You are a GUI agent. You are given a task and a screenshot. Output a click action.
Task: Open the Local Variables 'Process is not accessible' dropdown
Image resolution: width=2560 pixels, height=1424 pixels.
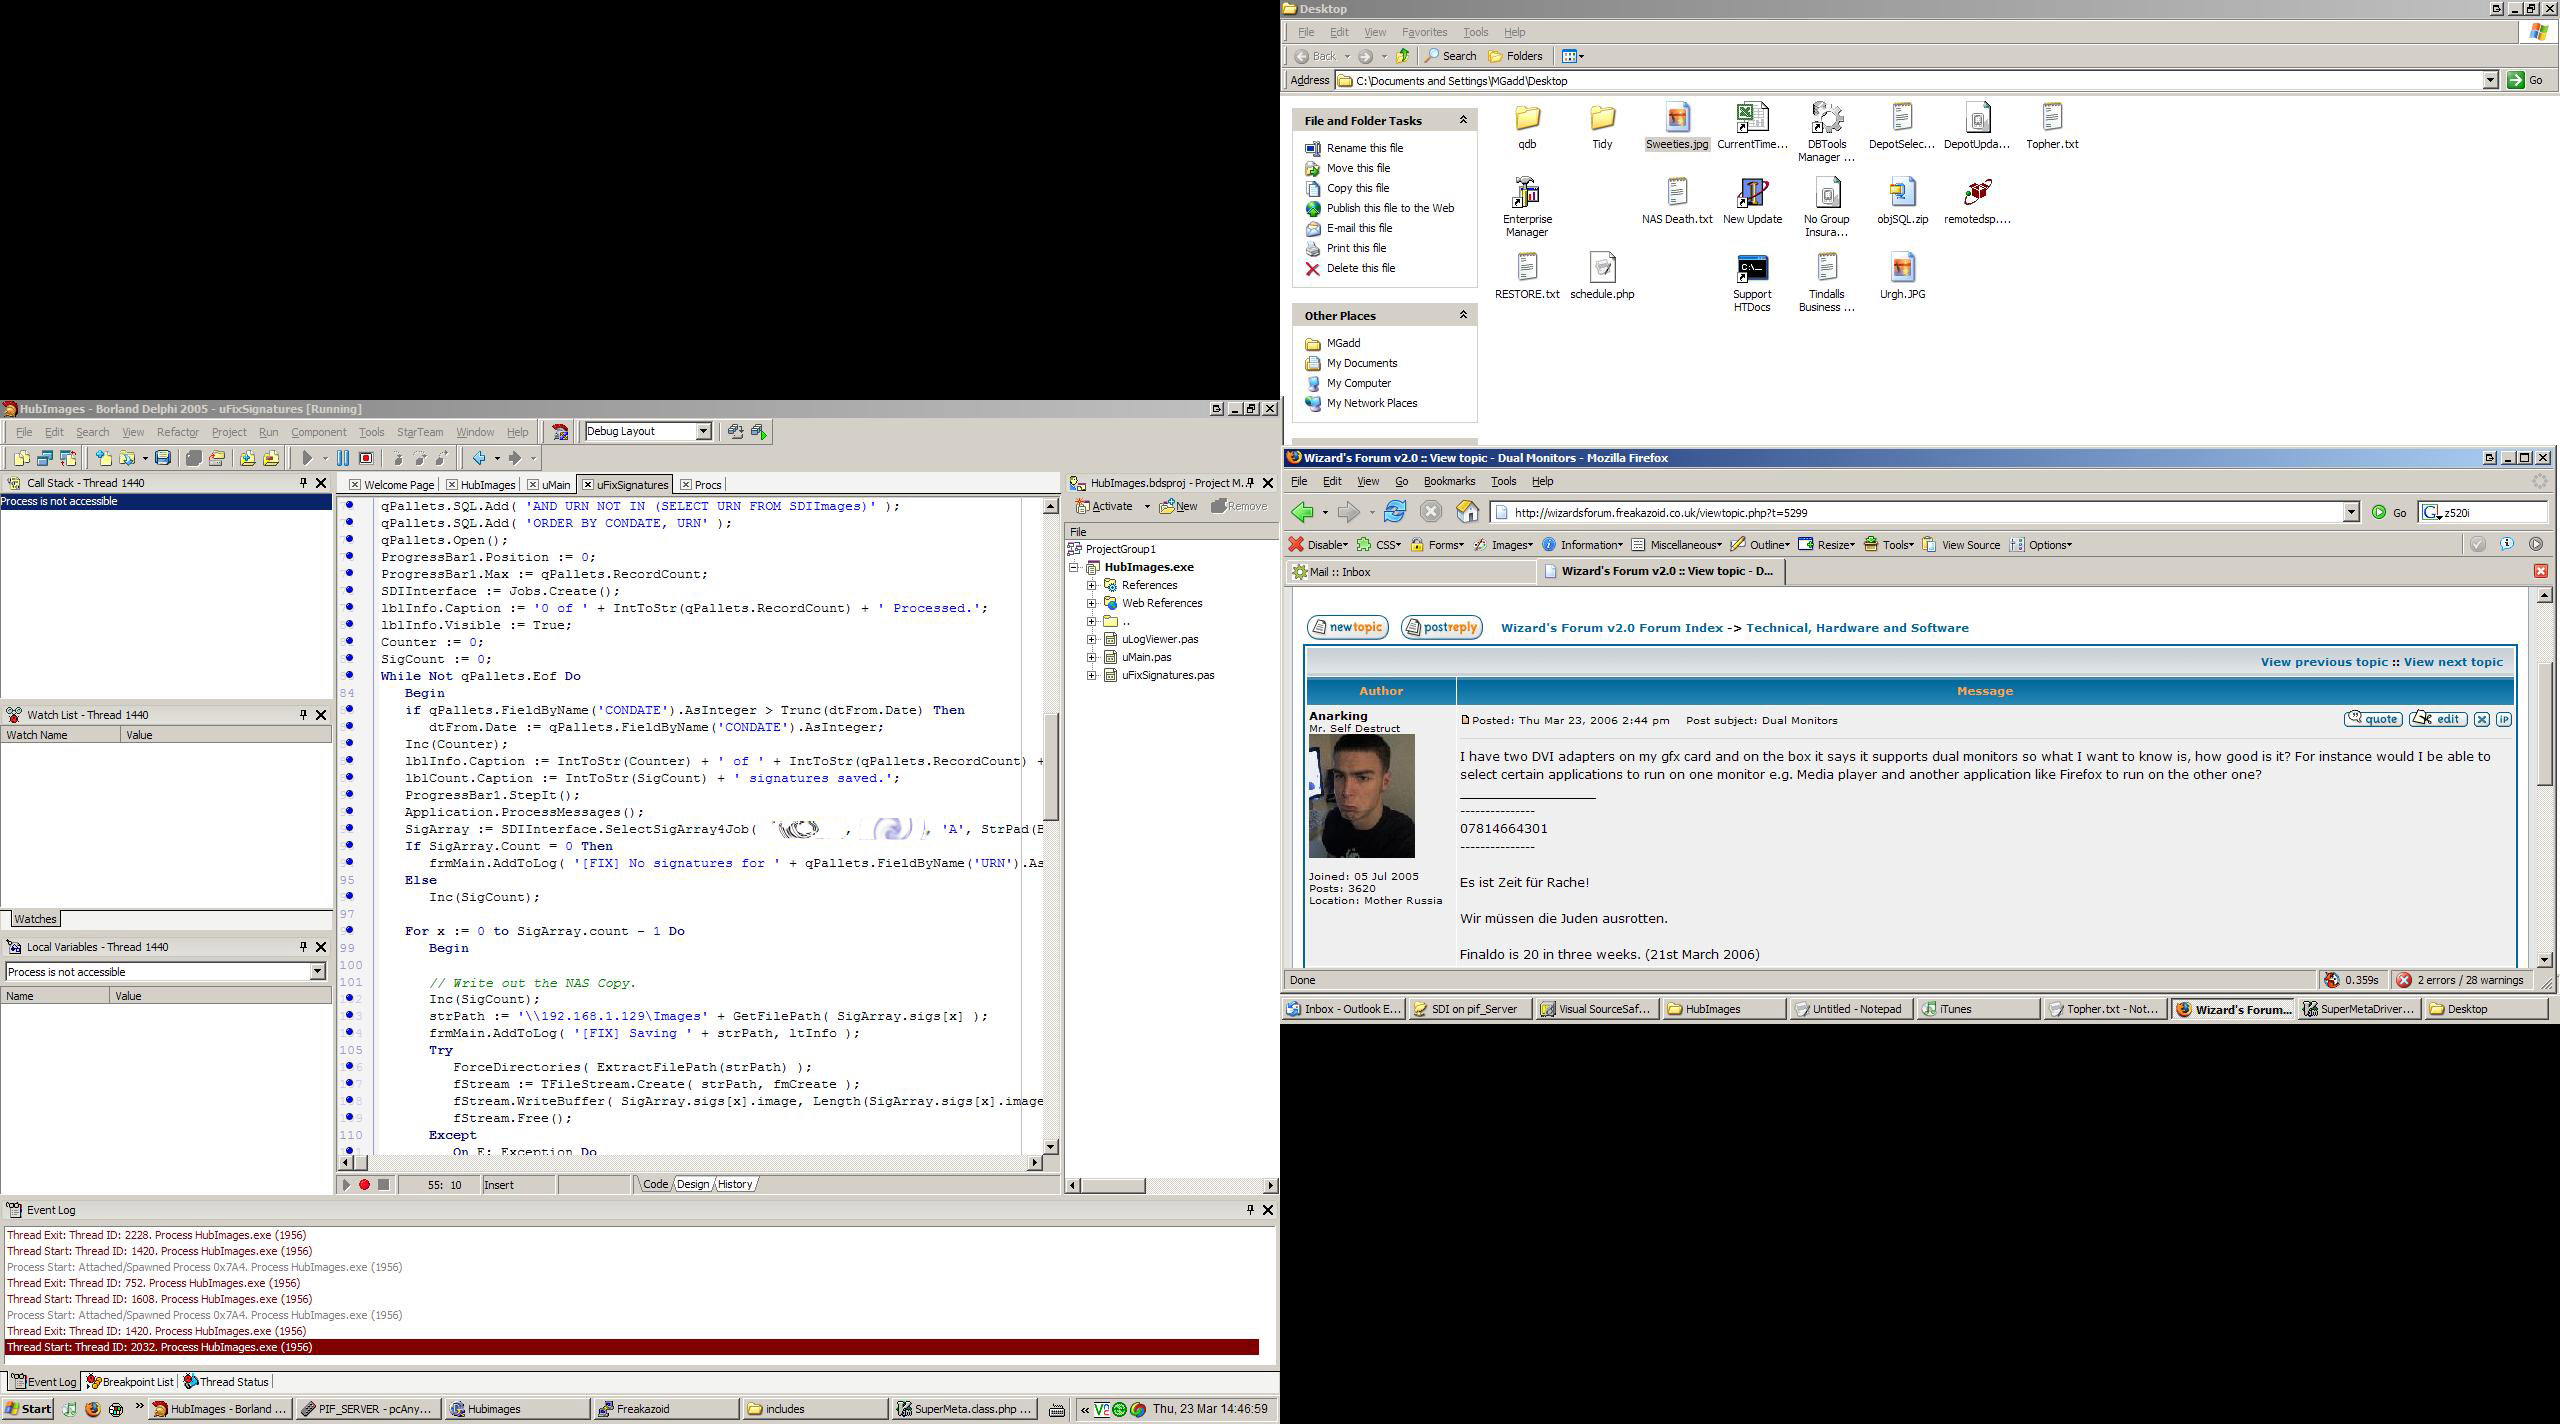pyautogui.click(x=317, y=972)
